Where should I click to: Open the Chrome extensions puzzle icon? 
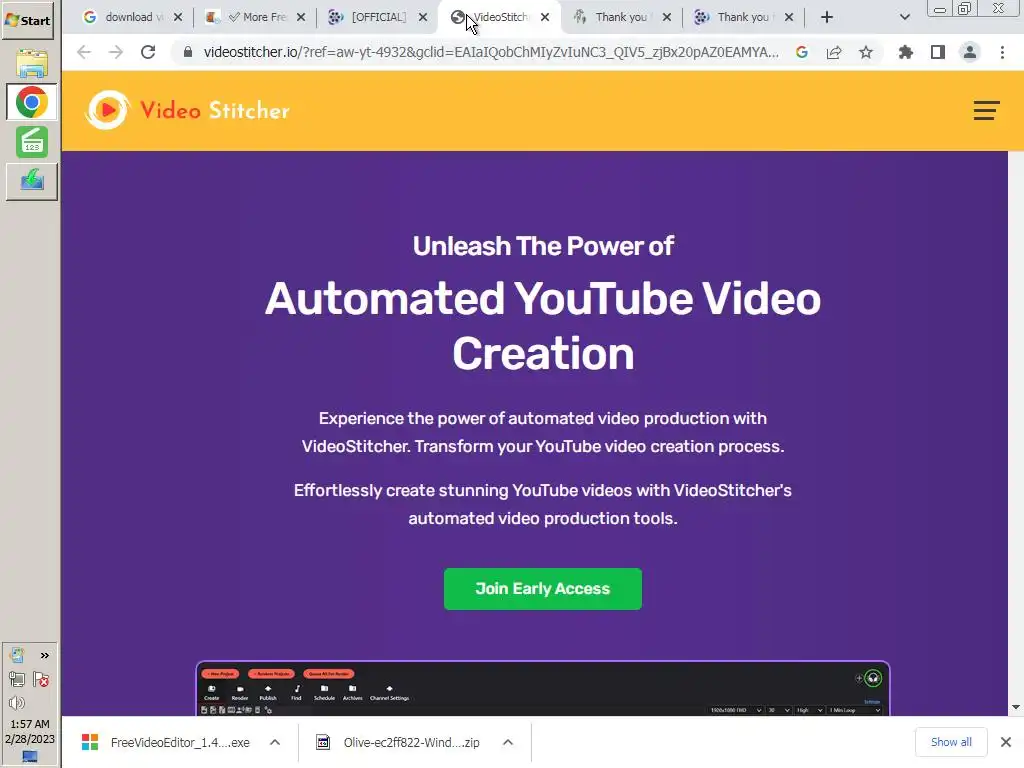(x=906, y=52)
